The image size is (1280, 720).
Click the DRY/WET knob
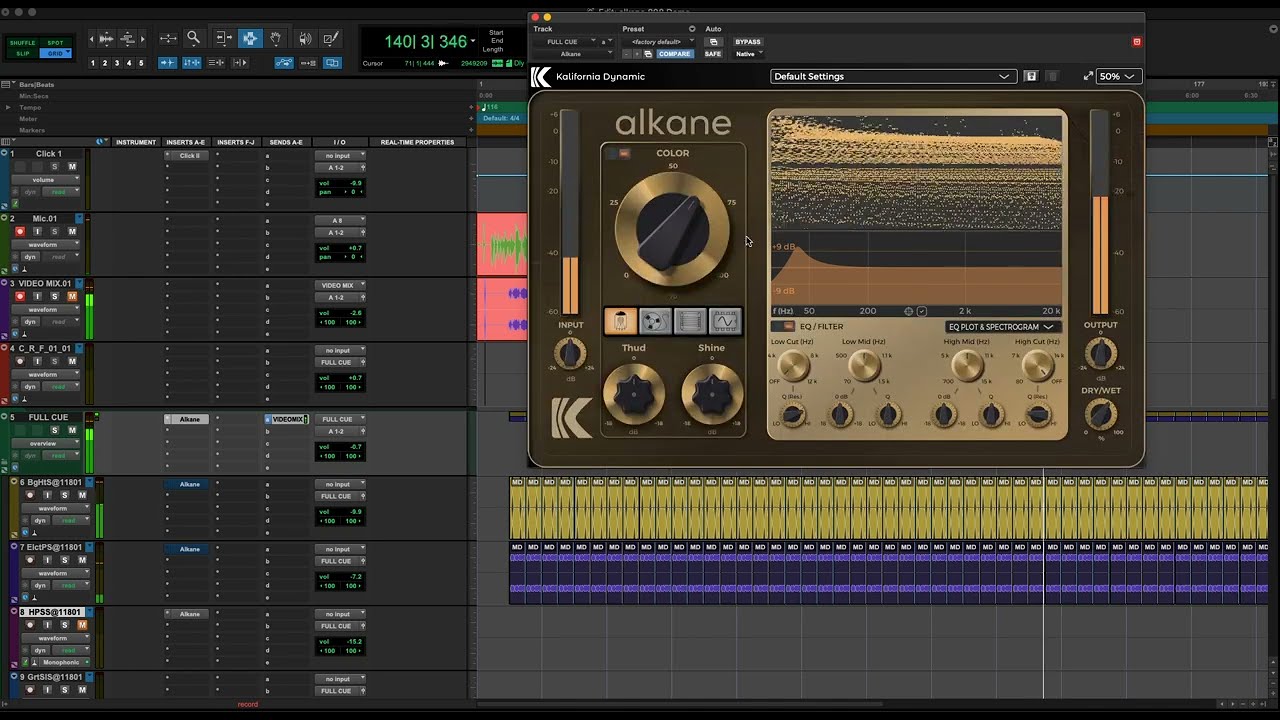pos(1100,414)
